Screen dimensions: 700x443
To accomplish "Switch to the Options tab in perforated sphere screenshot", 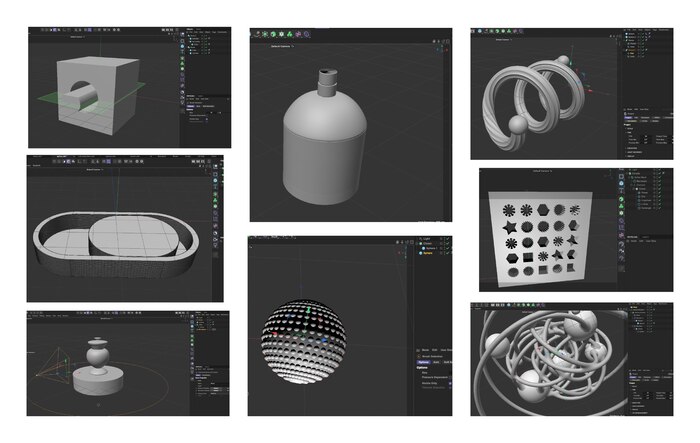I will 424,362.
